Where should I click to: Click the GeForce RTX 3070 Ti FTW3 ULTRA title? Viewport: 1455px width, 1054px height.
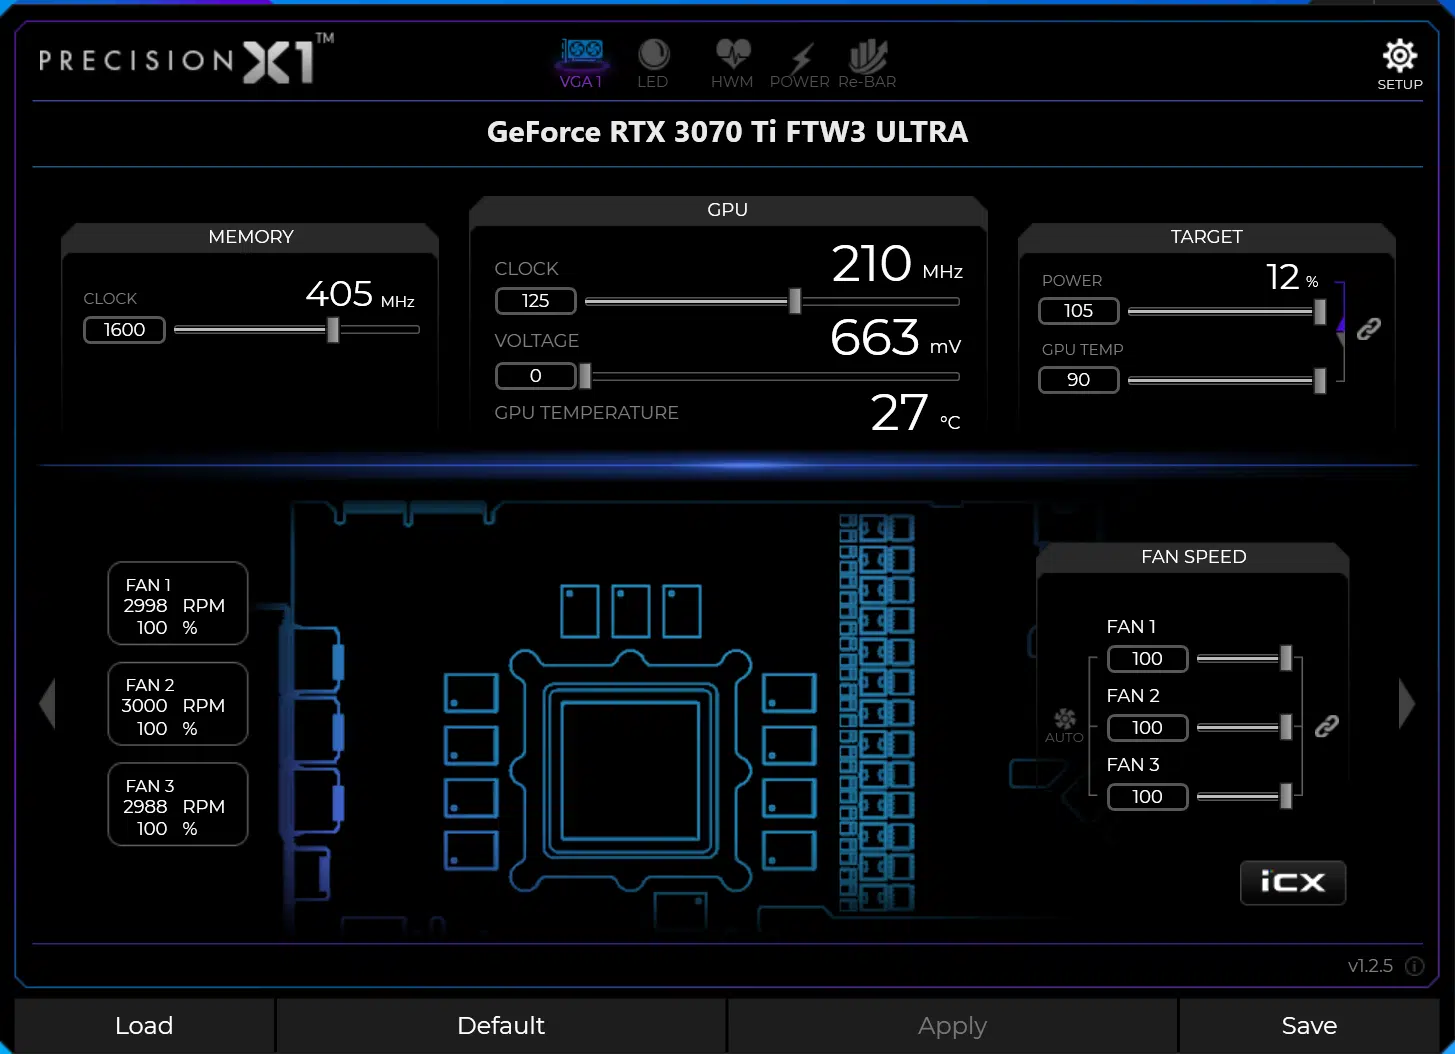(x=727, y=132)
